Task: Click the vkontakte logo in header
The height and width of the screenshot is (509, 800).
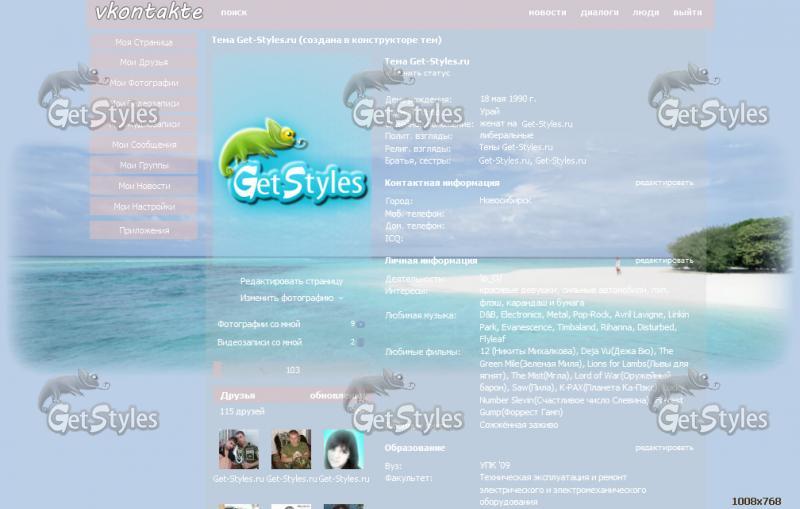Action: click(149, 12)
